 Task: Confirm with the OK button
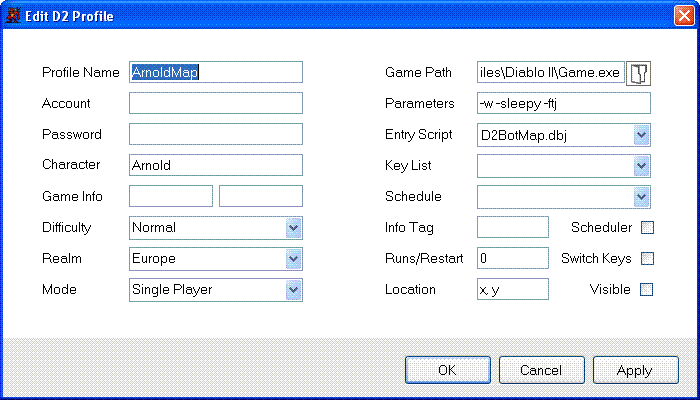pos(448,370)
